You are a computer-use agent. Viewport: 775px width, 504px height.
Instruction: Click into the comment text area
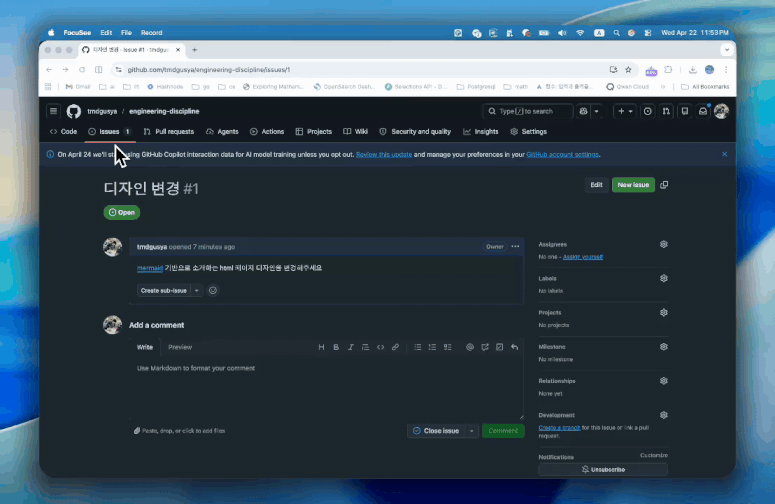pyautogui.click(x=326, y=388)
